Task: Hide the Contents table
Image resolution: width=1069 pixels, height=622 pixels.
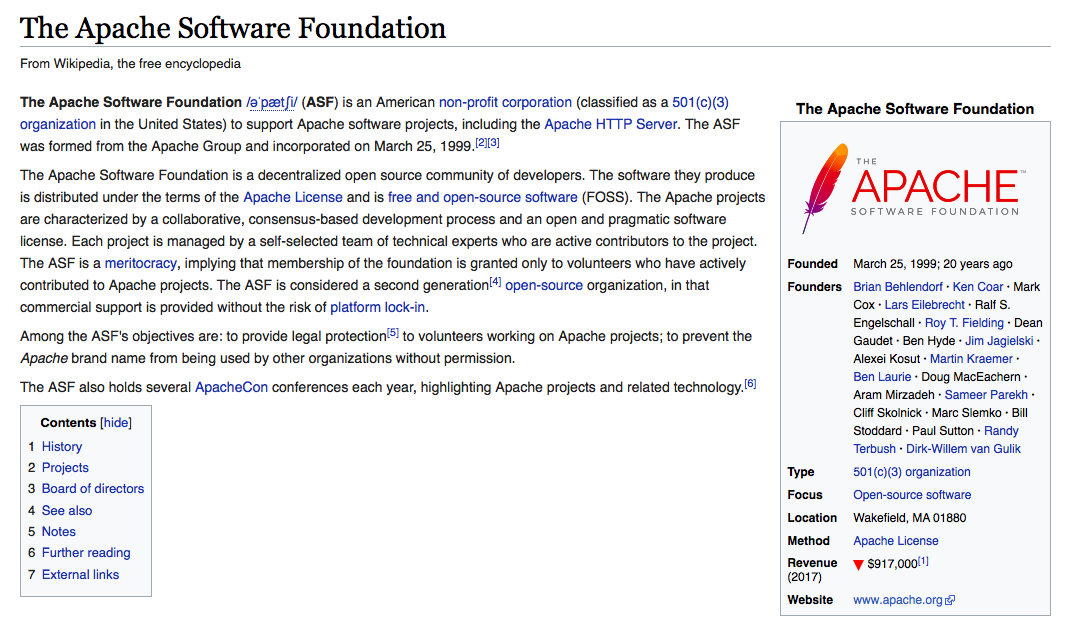Action: coord(116,423)
